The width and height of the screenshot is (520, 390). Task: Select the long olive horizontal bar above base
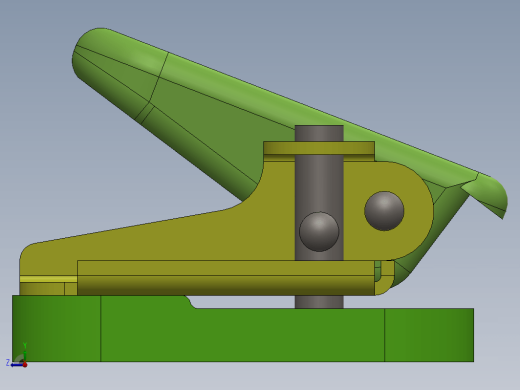pos(226,278)
